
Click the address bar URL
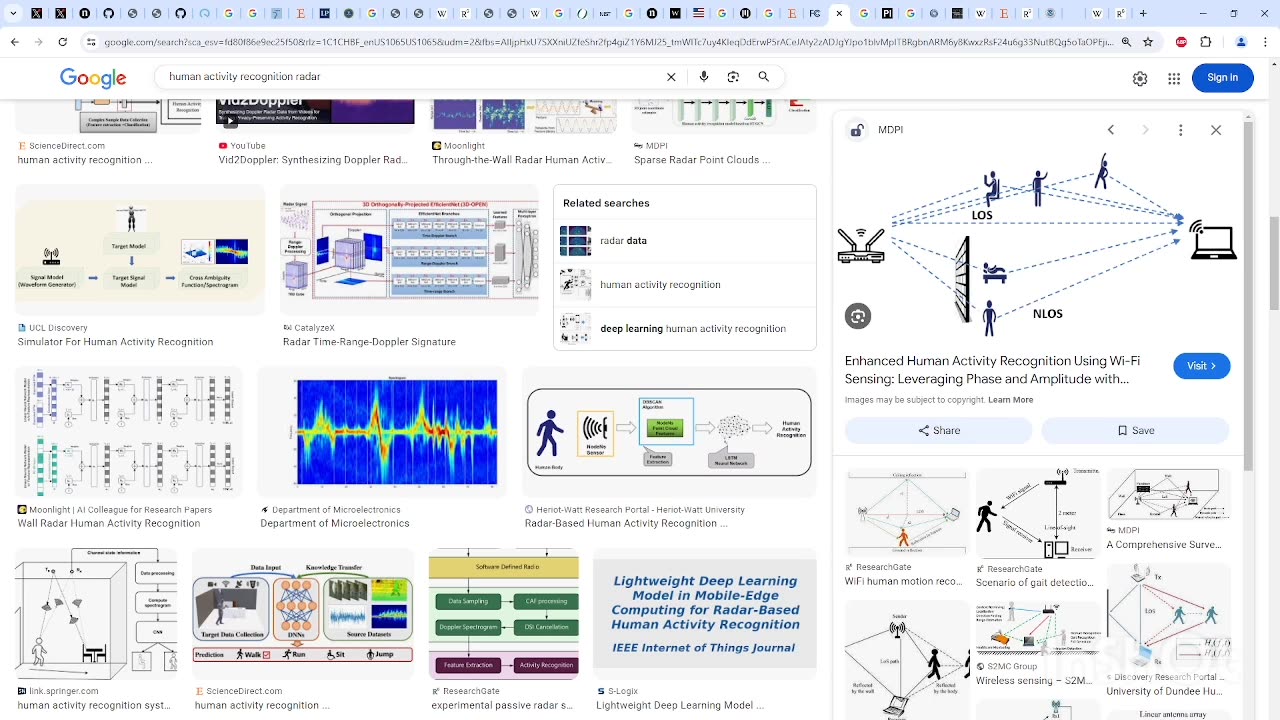click(x=607, y=42)
